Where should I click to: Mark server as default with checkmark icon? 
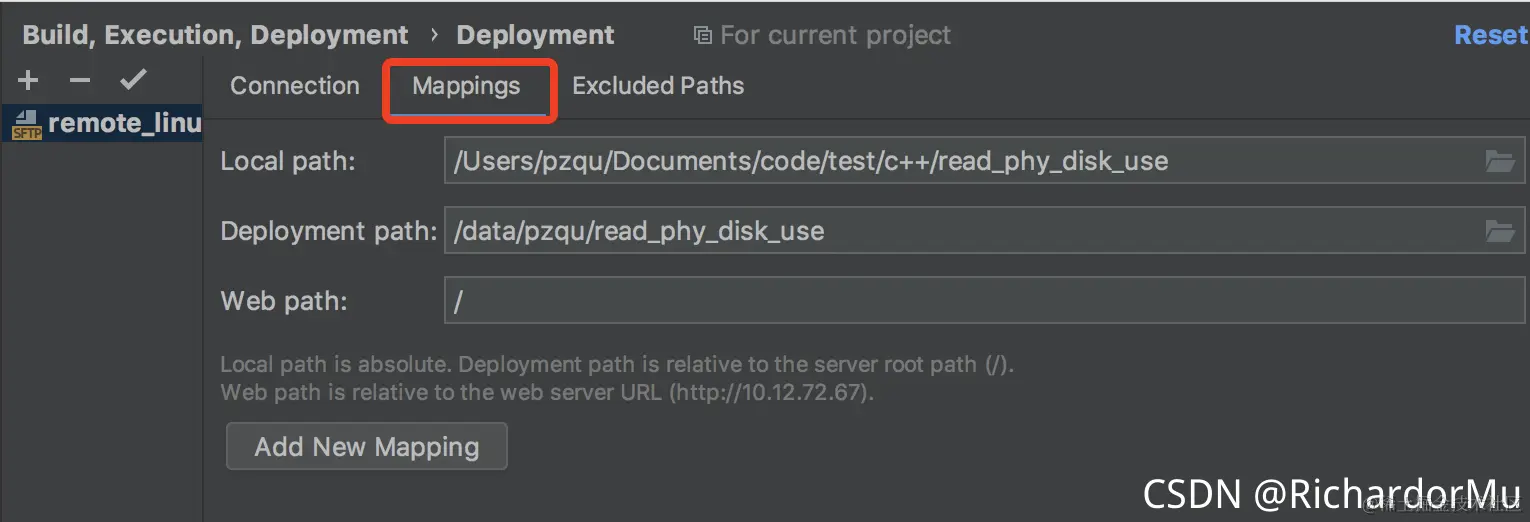pyautogui.click(x=133, y=80)
